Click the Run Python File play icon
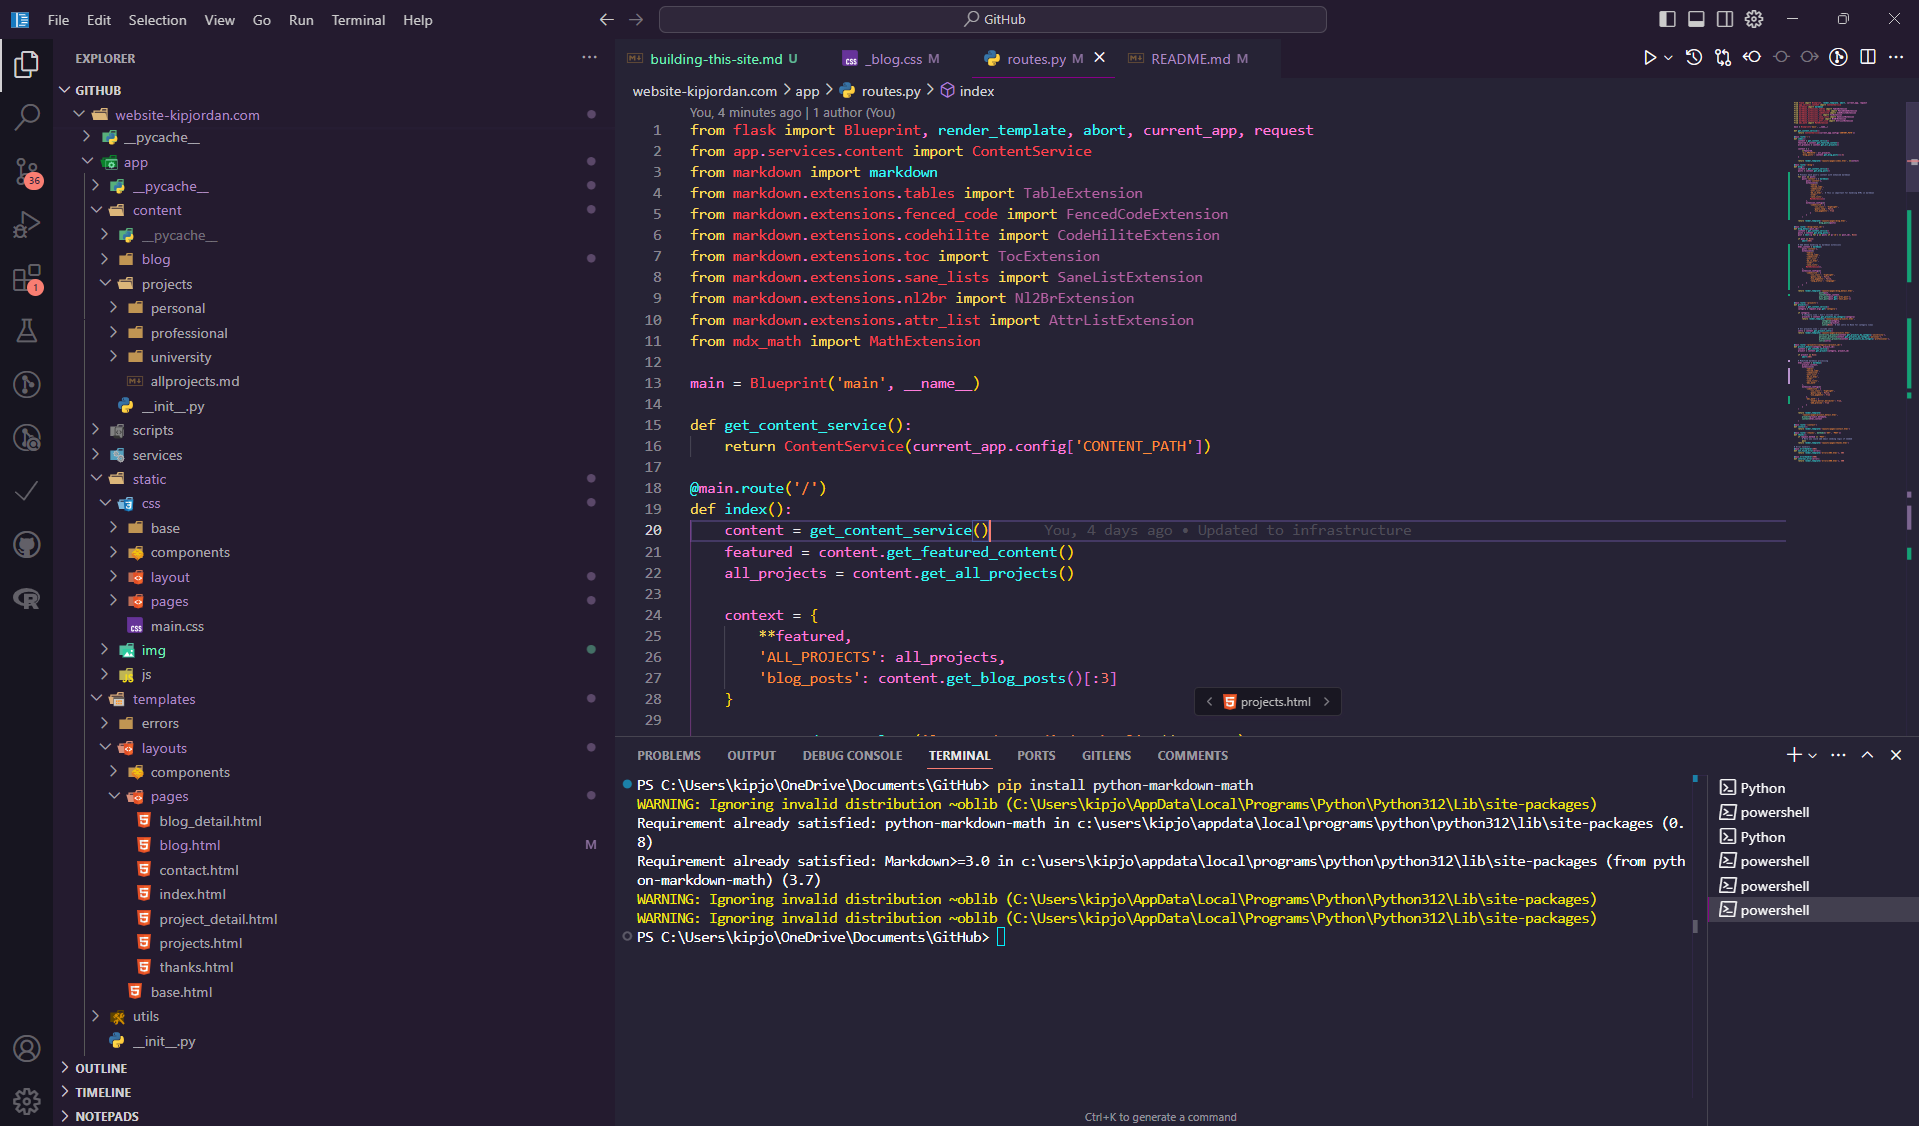 tap(1649, 58)
